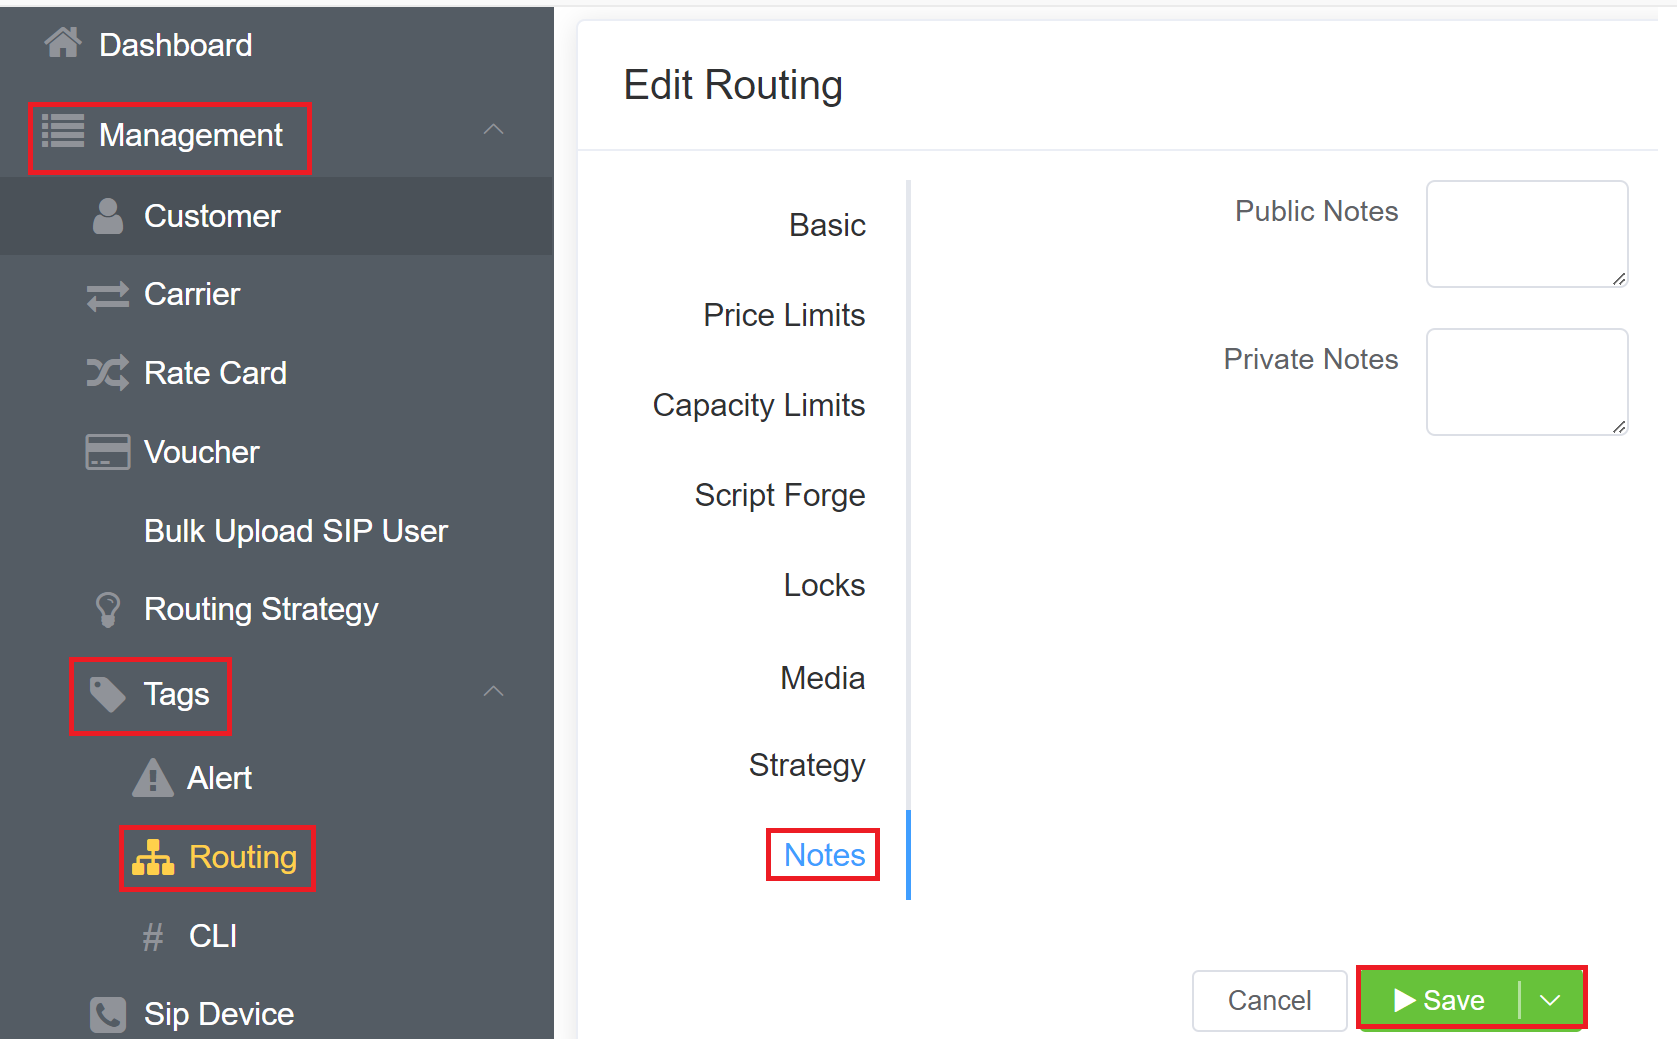The image size is (1677, 1039).
Task: Collapse the Tags submenu chevron
Action: click(x=493, y=692)
